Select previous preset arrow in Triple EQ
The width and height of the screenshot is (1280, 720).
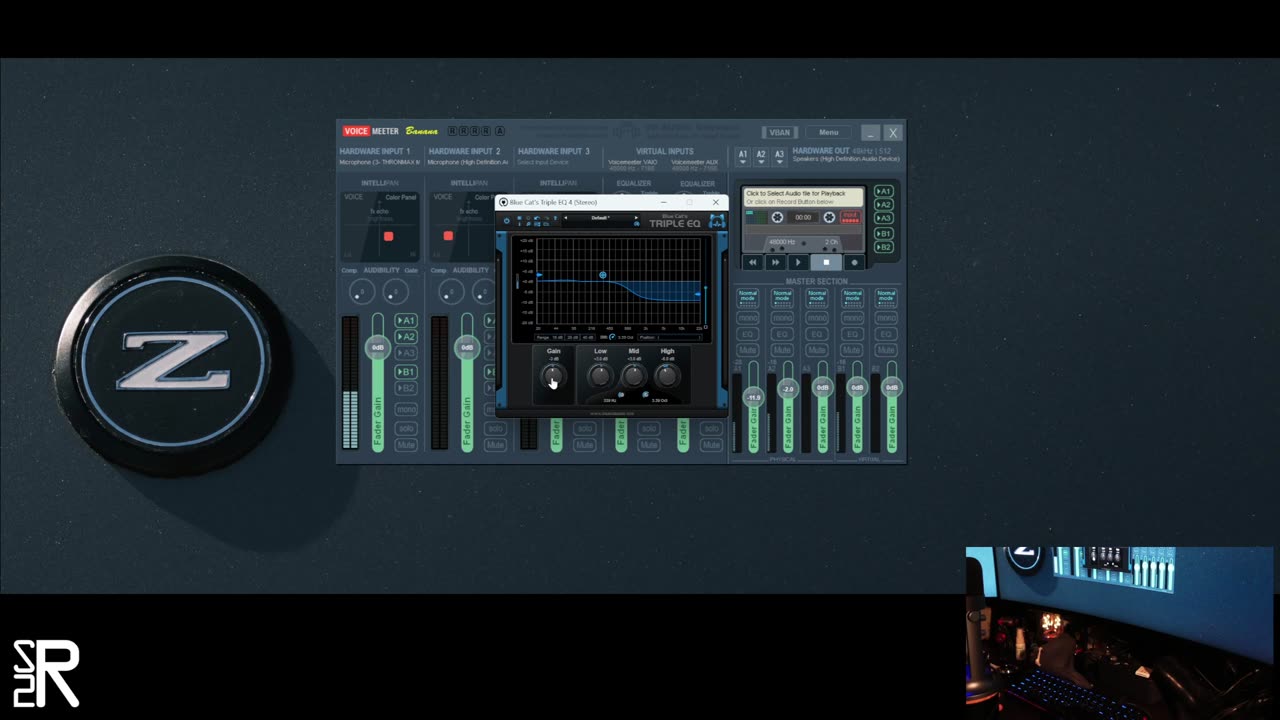tap(565, 218)
